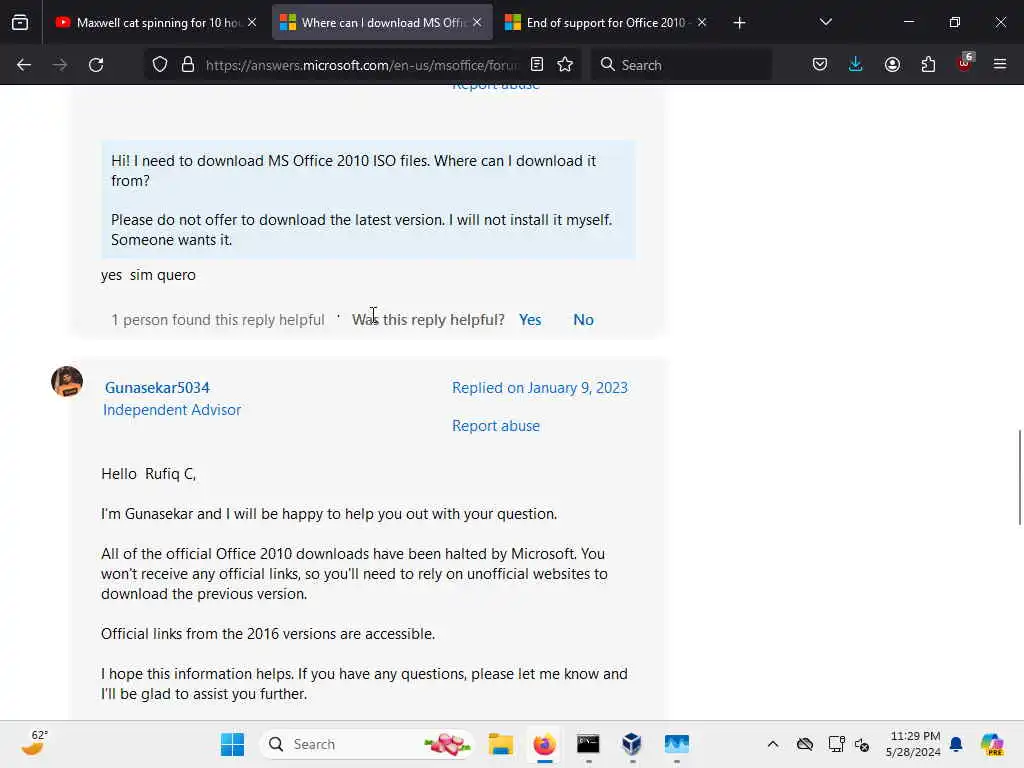1024x768 pixels.
Task: Focus the browser Search box
Action: pos(681,65)
